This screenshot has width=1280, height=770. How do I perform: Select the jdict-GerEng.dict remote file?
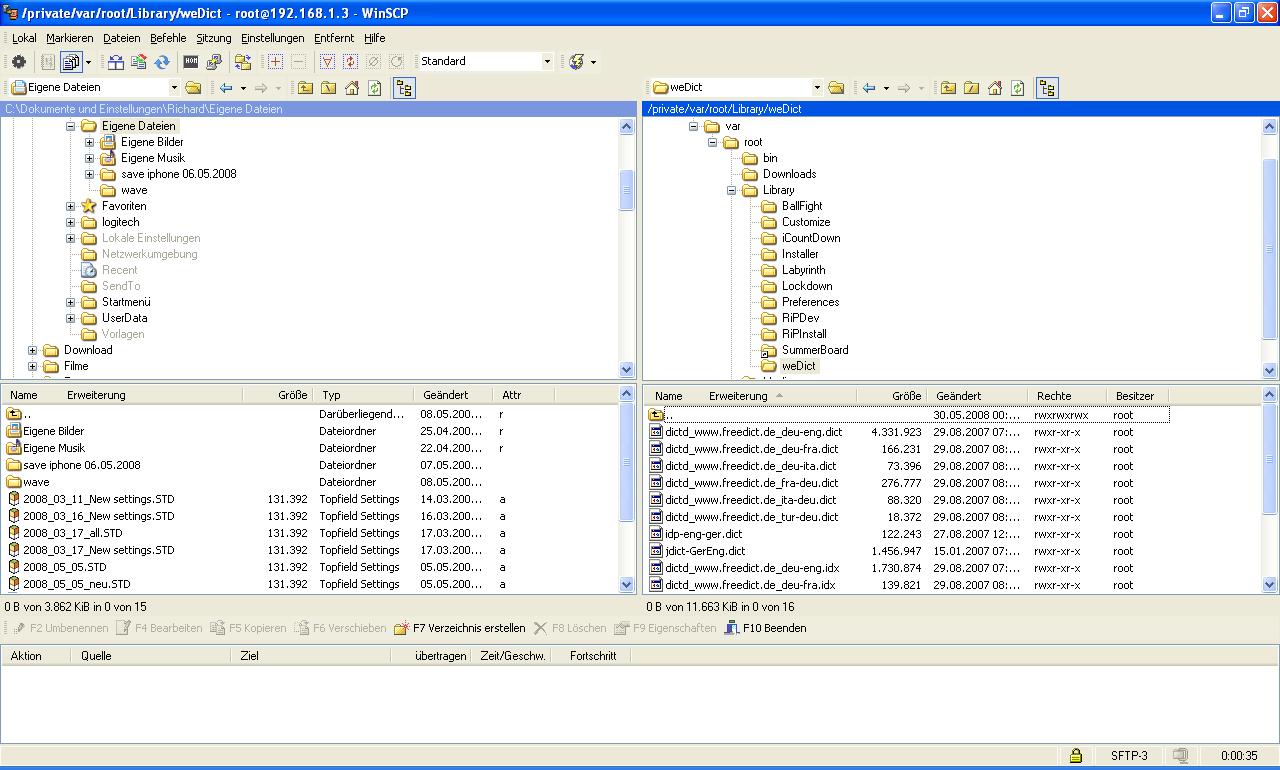click(705, 551)
